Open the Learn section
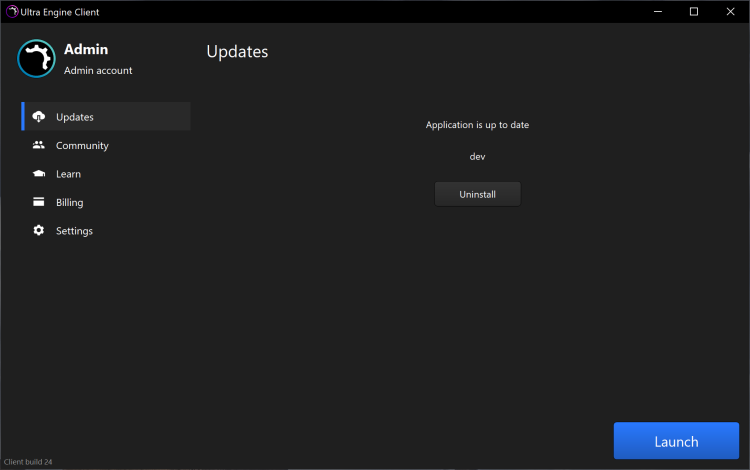Viewport: 750px width, 470px height. [x=68, y=174]
